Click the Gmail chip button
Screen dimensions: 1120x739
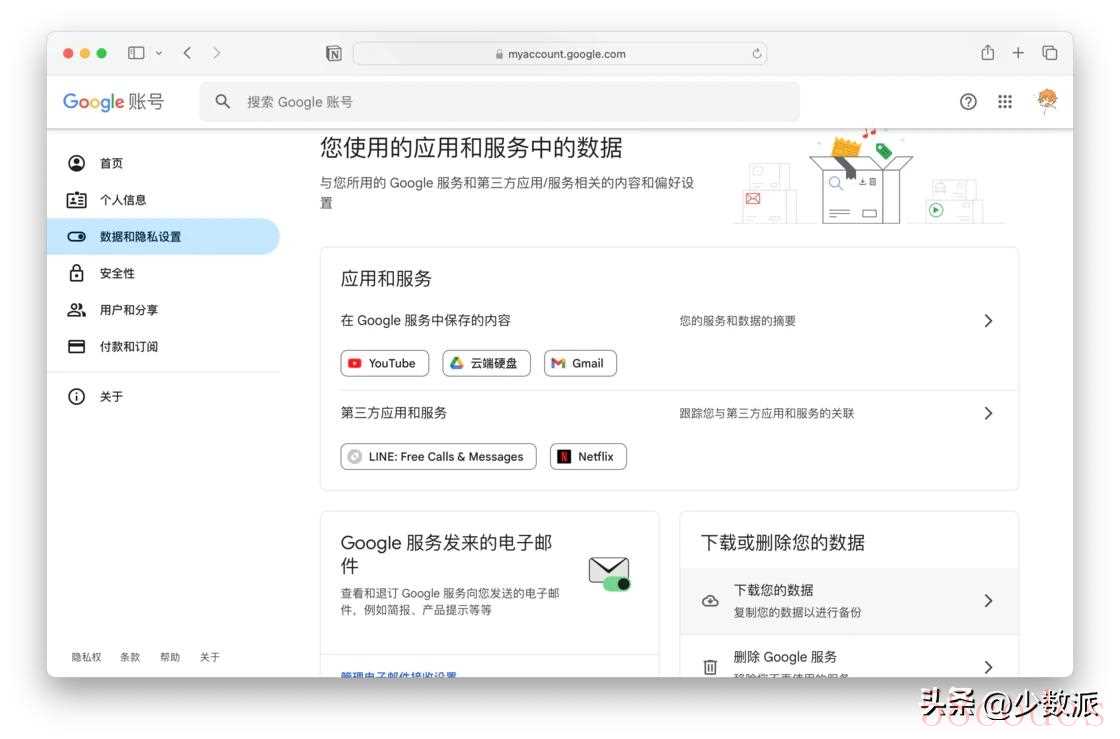580,363
